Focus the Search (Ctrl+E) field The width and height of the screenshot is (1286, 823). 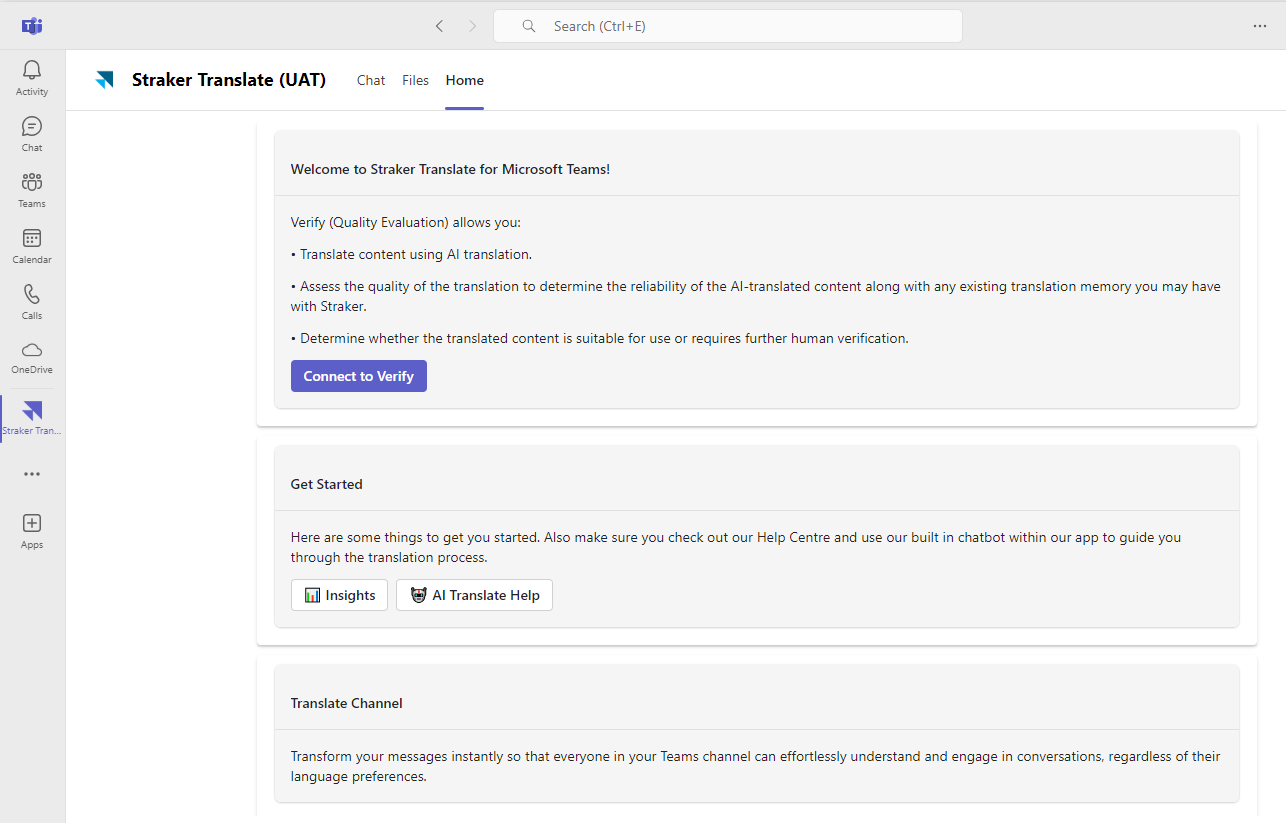pyautogui.click(x=728, y=26)
